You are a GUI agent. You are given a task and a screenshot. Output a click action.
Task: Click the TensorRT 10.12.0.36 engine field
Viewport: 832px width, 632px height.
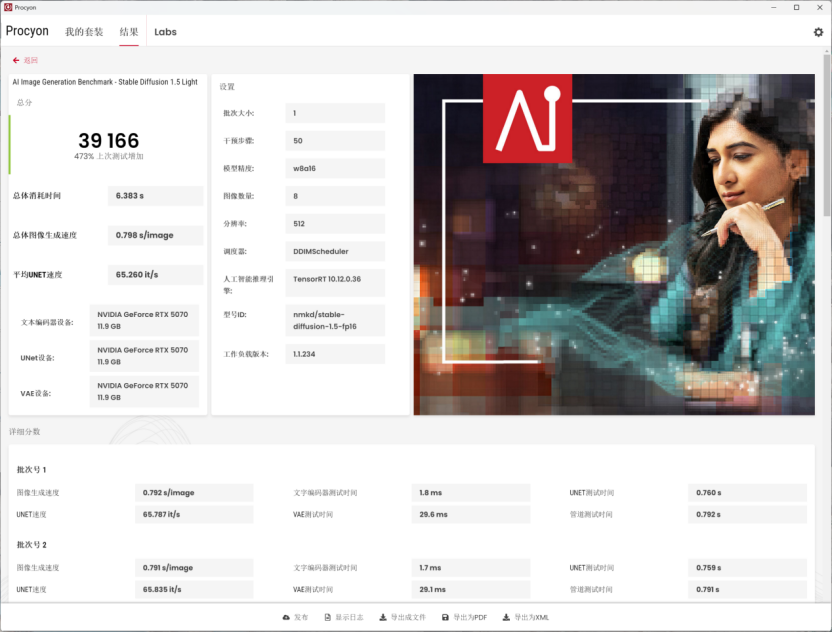coord(334,279)
